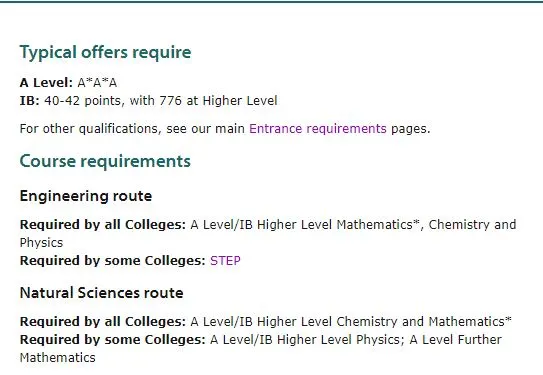
Task: Select the "Engineering route" subheading
Action: 86,196
